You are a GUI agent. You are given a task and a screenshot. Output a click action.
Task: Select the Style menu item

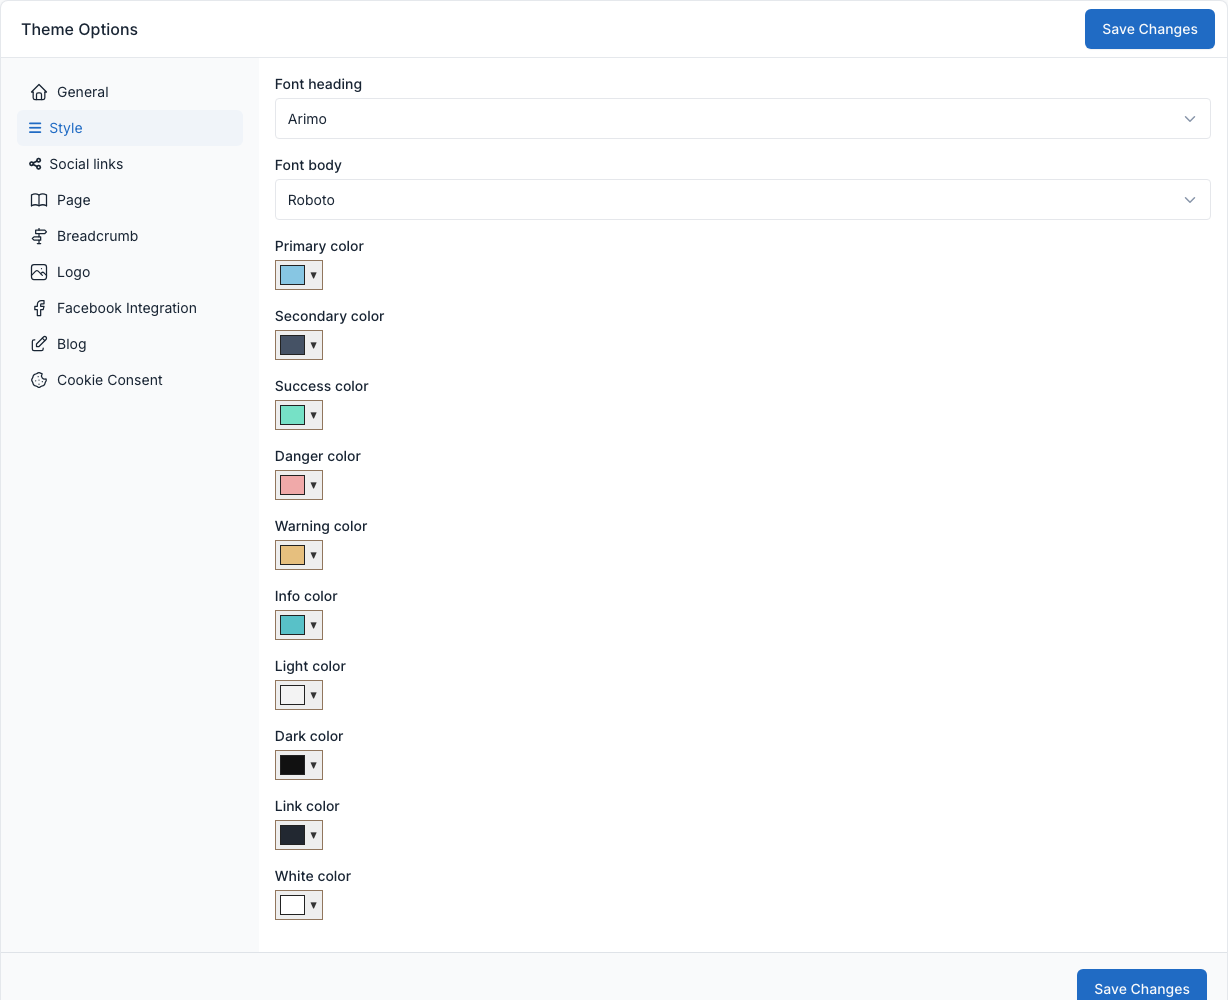pyautogui.click(x=130, y=128)
